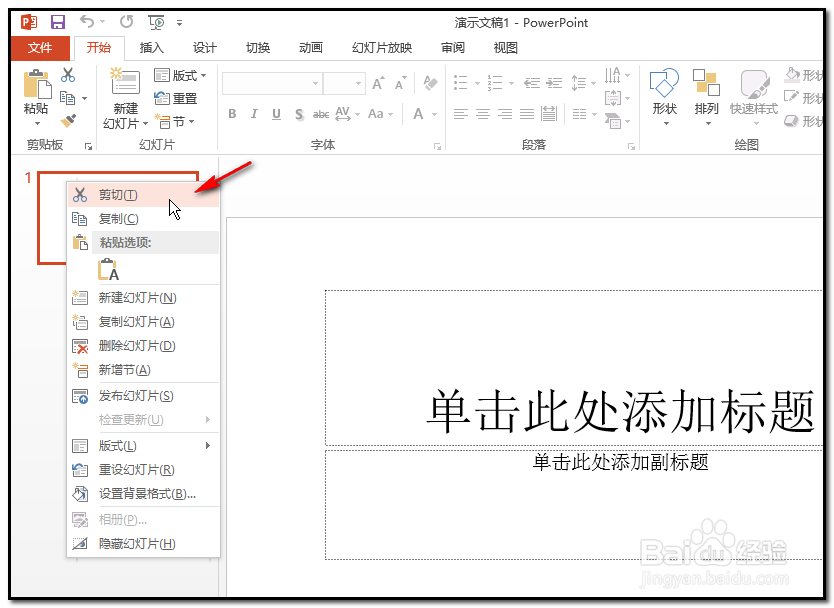Select the 快速样式 (Quick Styles) icon
Image resolution: width=834 pixels, height=608 pixels.
[x=753, y=95]
